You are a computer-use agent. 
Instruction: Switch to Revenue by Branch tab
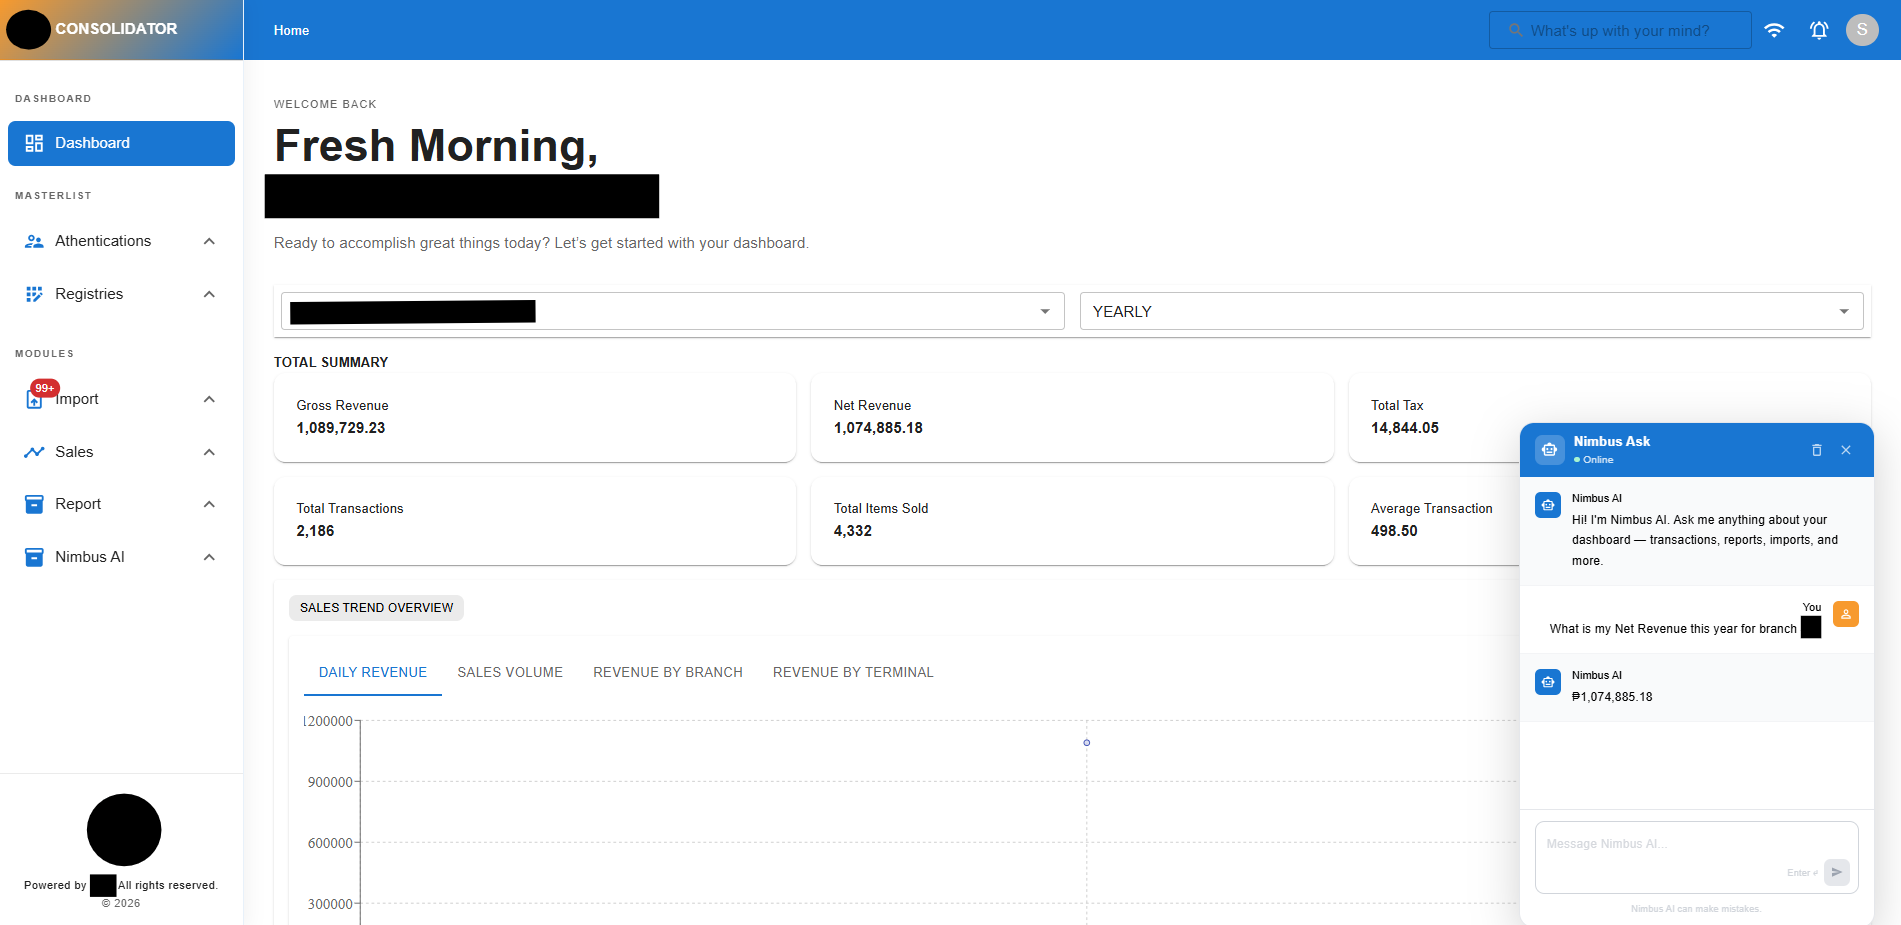(667, 672)
